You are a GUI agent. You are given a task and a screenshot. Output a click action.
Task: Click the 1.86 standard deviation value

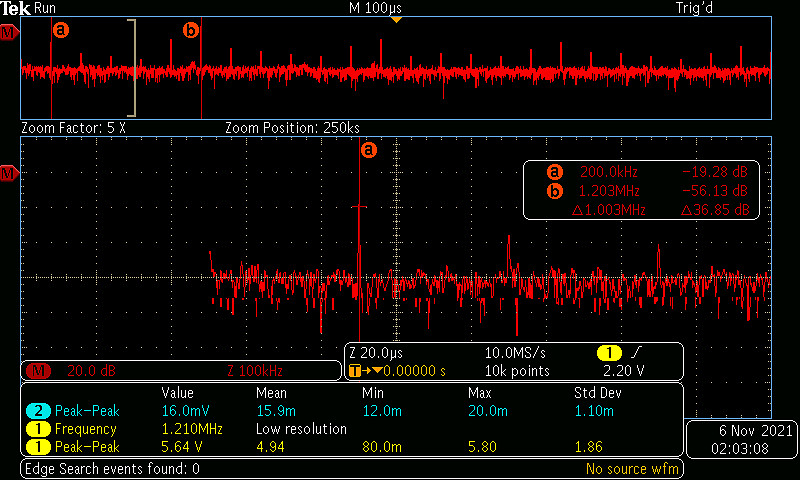(589, 447)
